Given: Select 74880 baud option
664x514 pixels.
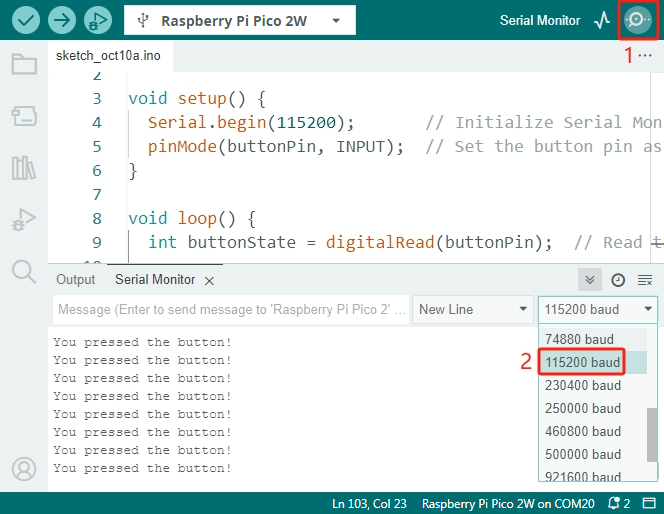Looking at the screenshot, I should point(592,339).
